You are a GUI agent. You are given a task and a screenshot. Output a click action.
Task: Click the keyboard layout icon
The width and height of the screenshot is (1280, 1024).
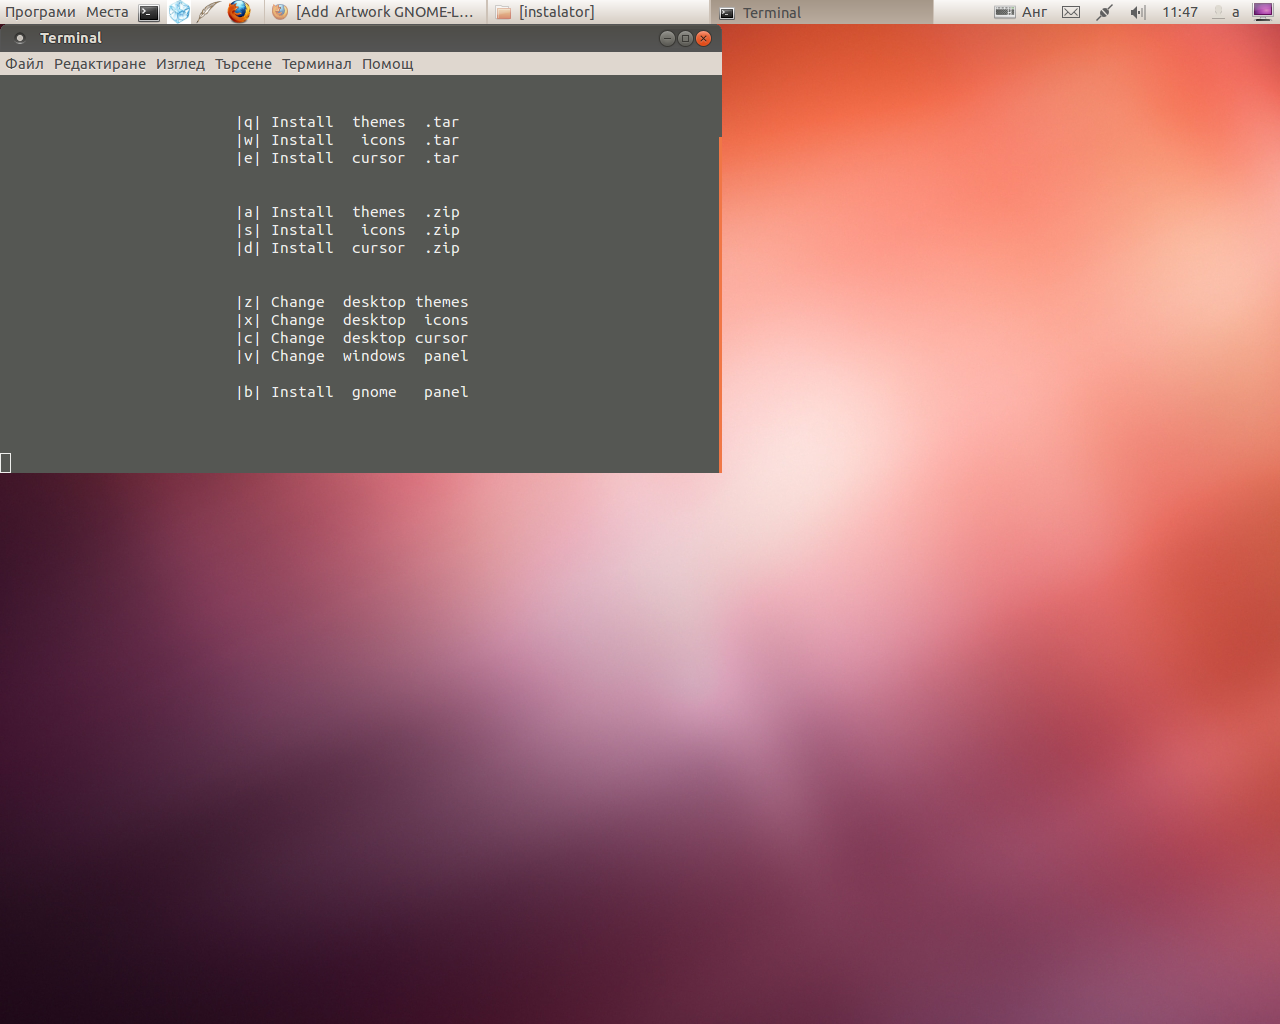click(1005, 12)
